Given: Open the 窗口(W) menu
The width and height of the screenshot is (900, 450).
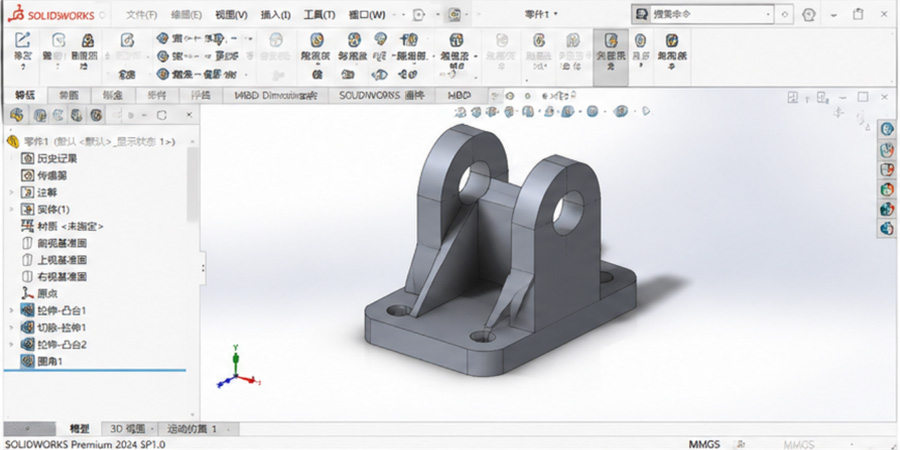Looking at the screenshot, I should pyautogui.click(x=367, y=15).
